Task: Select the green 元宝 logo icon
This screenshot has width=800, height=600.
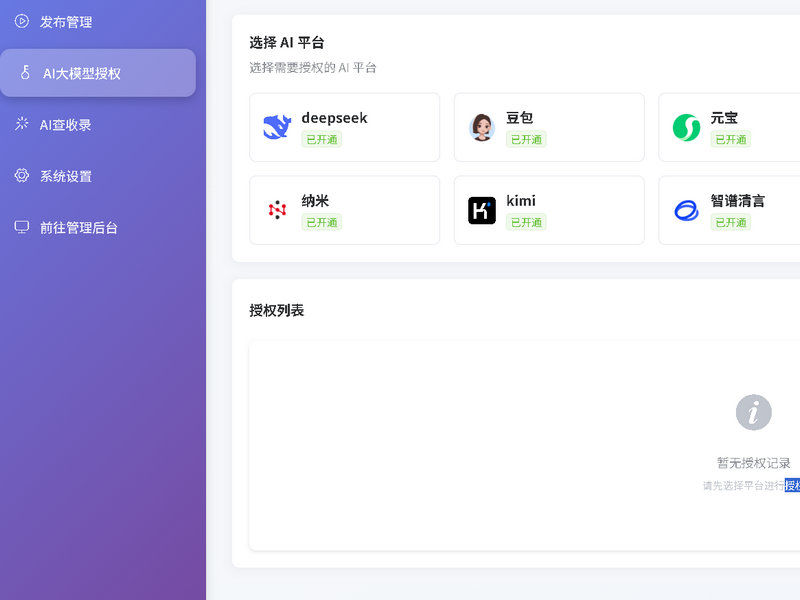Action: pos(686,127)
